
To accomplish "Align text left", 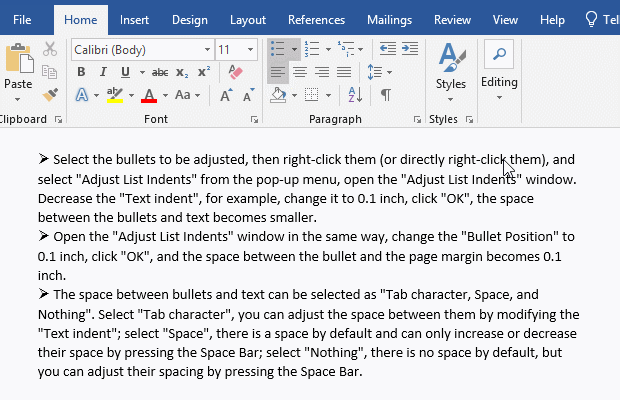I will (278, 72).
